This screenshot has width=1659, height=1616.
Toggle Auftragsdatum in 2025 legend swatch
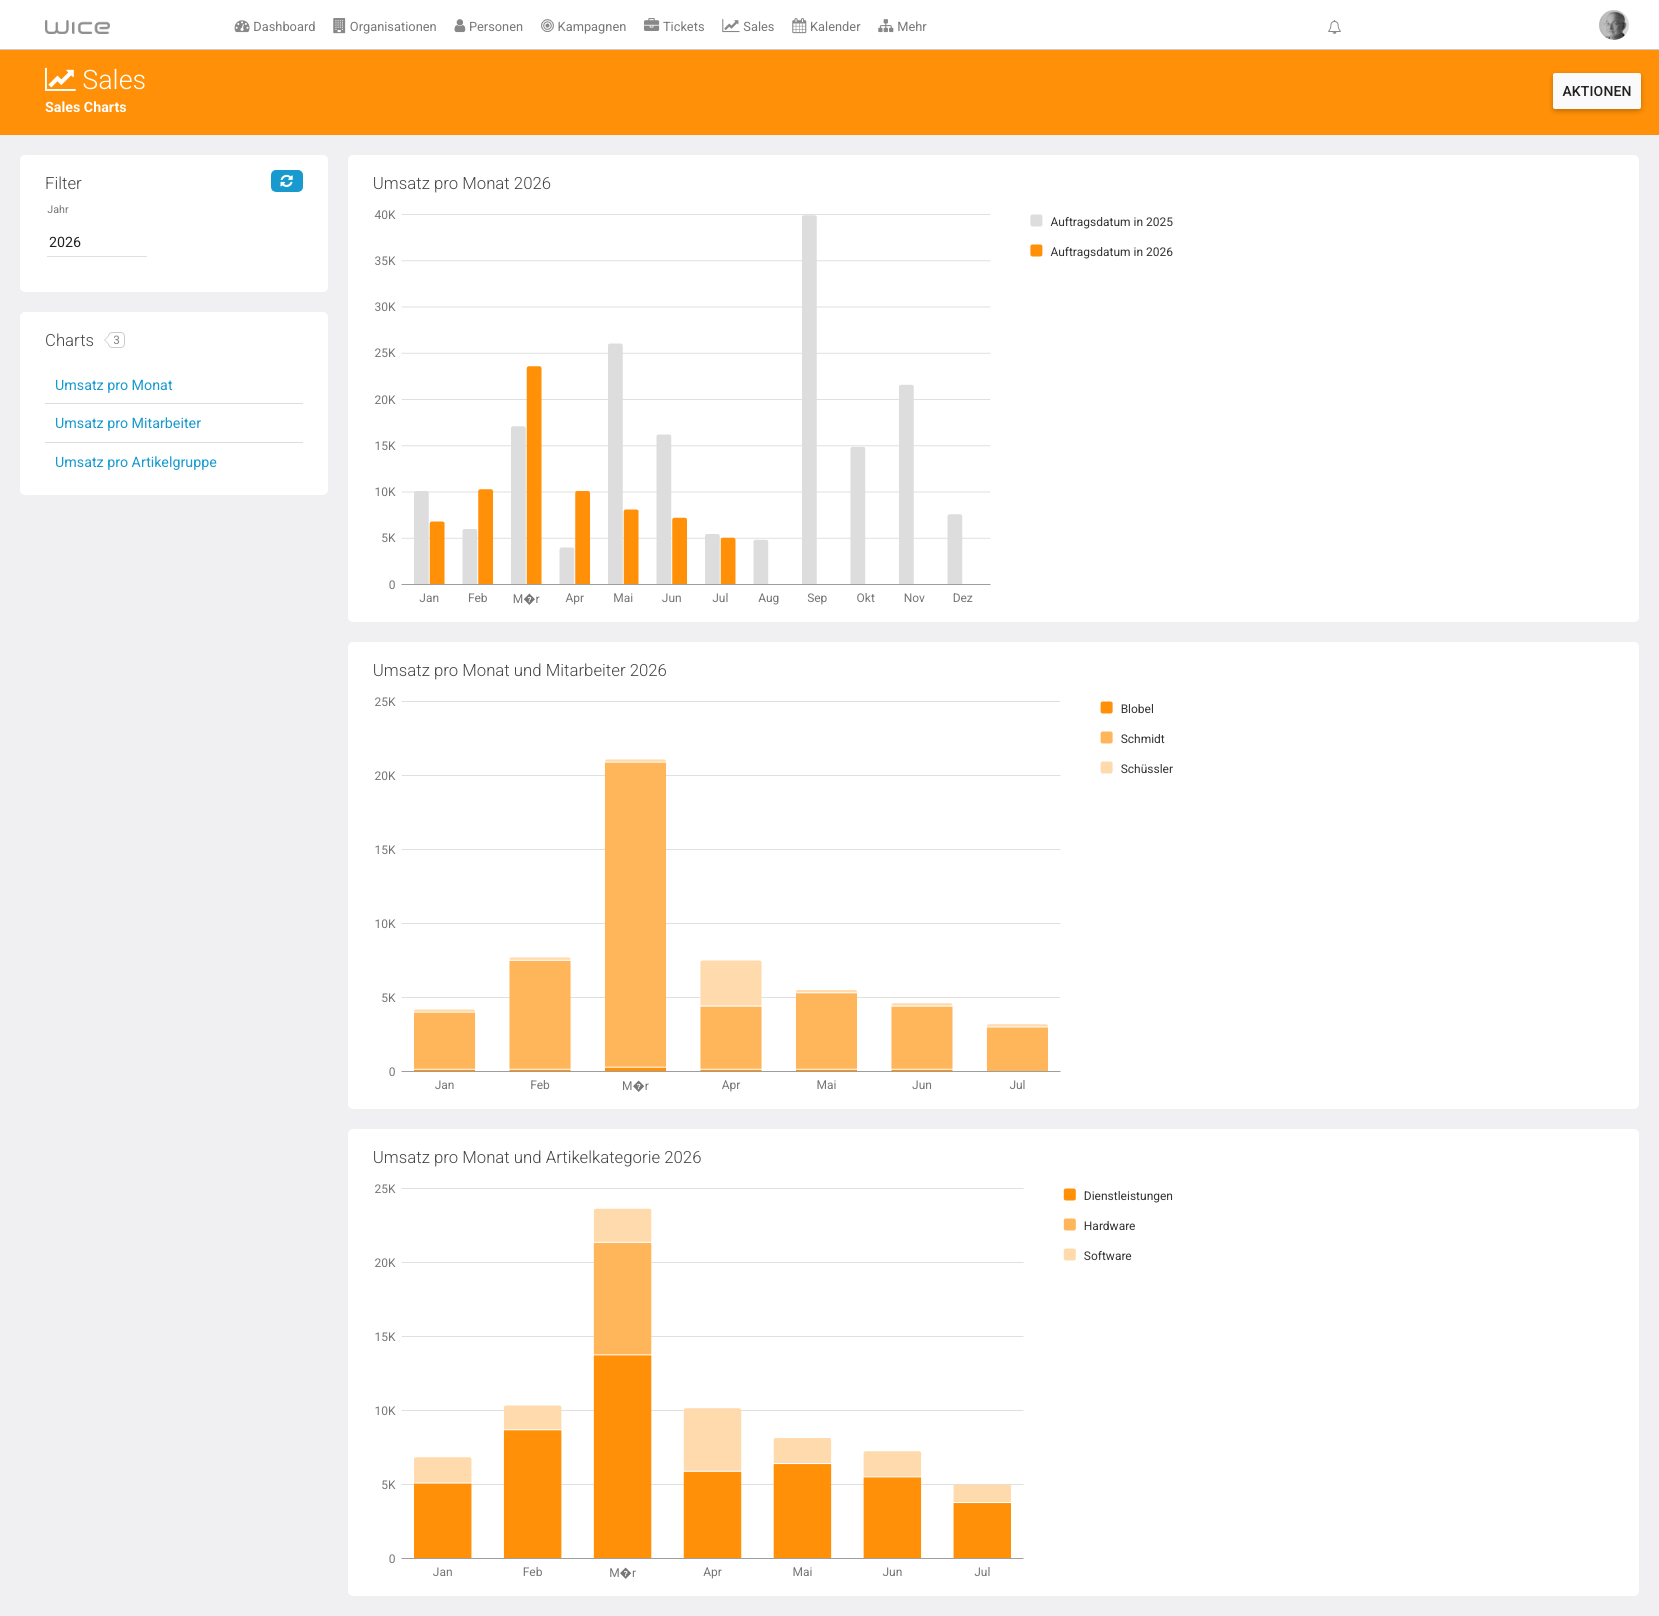(x=1036, y=221)
